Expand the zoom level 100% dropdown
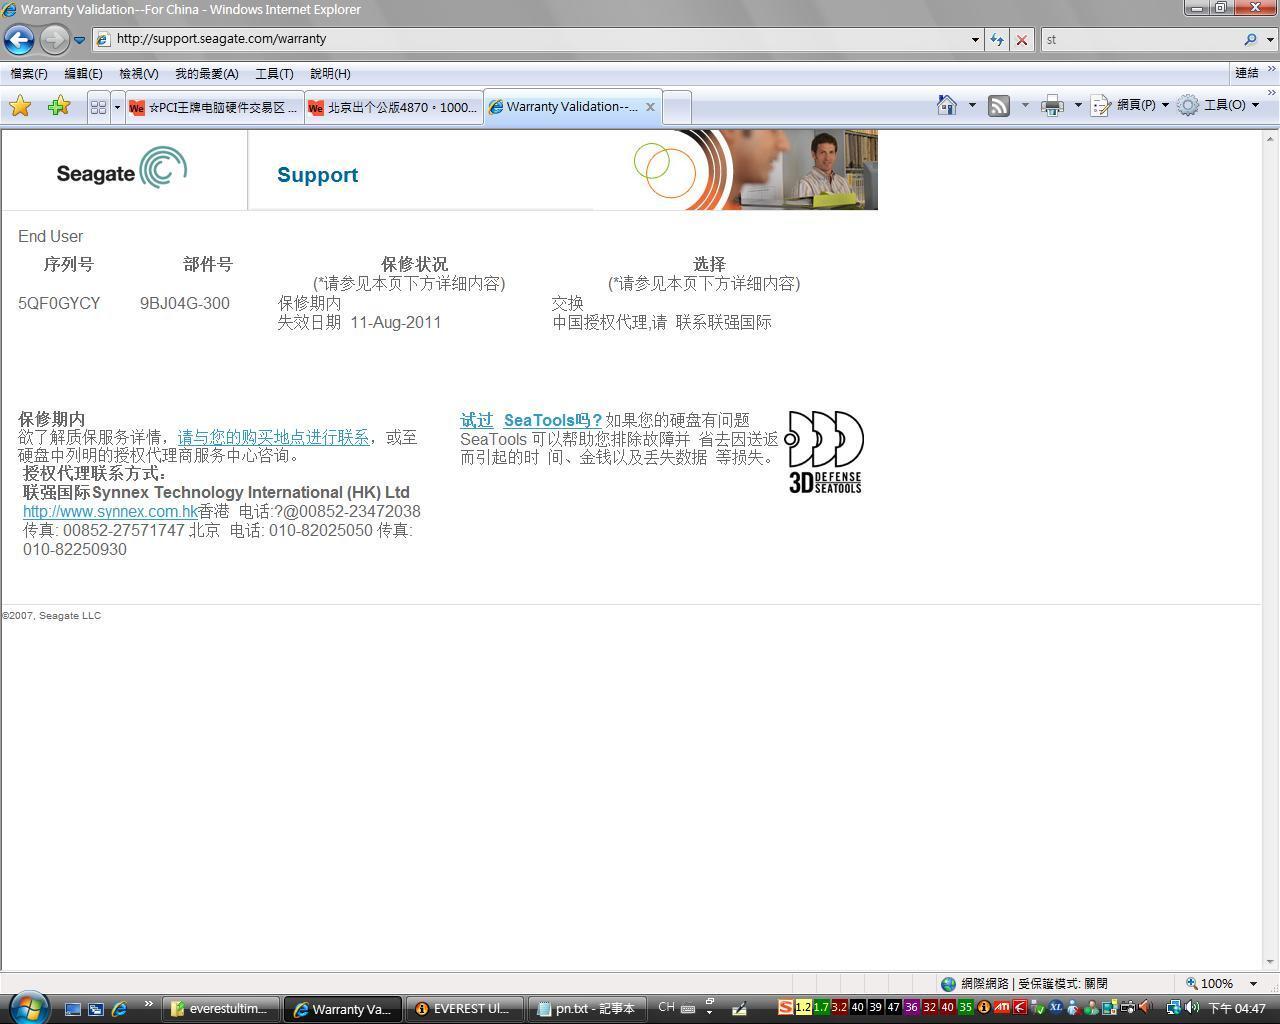 click(1253, 984)
